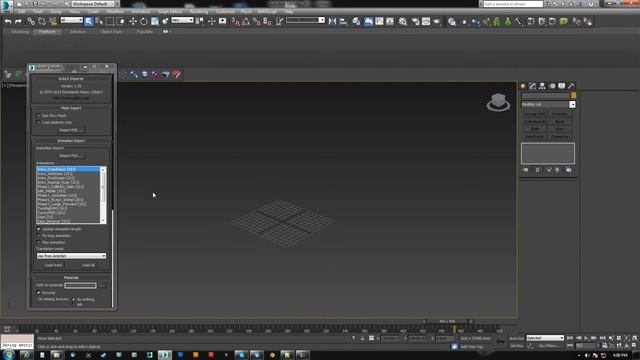The height and width of the screenshot is (360, 640).
Task: Open the Hierarchy tab in command panel
Action: click(542, 86)
